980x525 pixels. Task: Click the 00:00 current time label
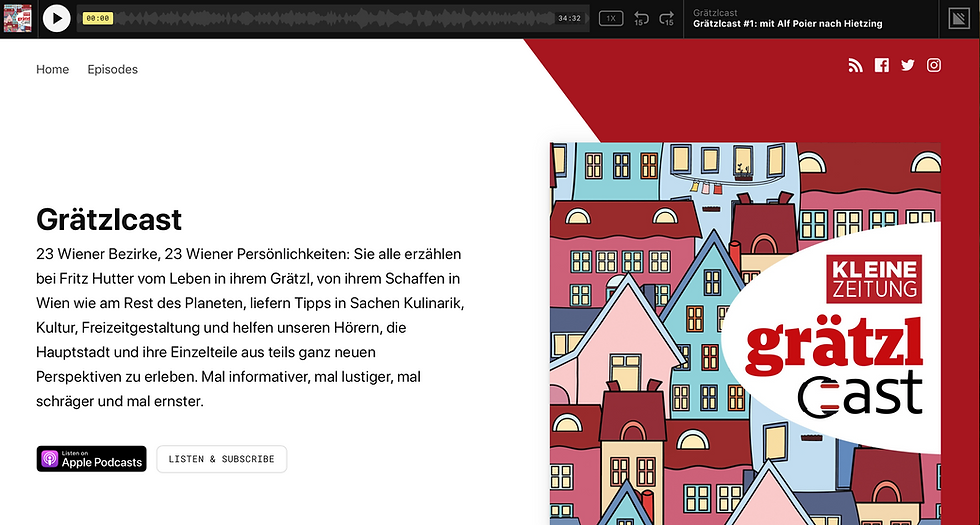98,19
